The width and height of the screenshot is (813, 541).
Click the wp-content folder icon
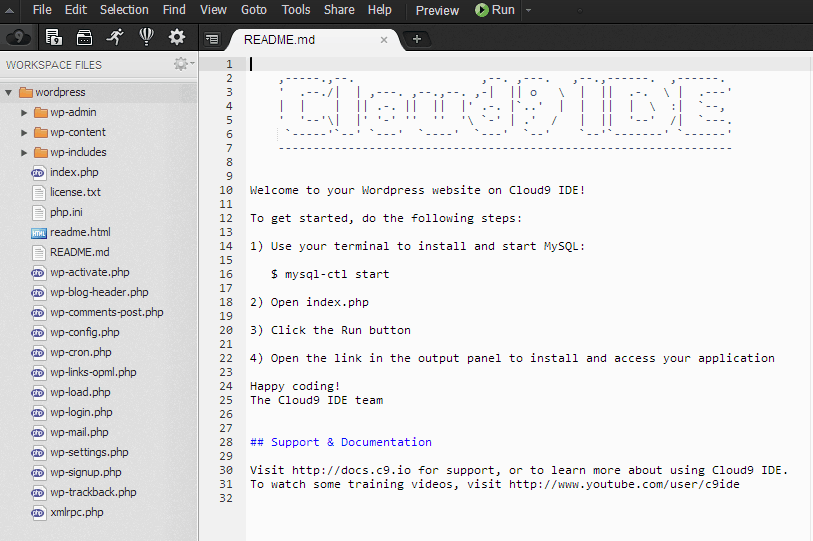41,133
